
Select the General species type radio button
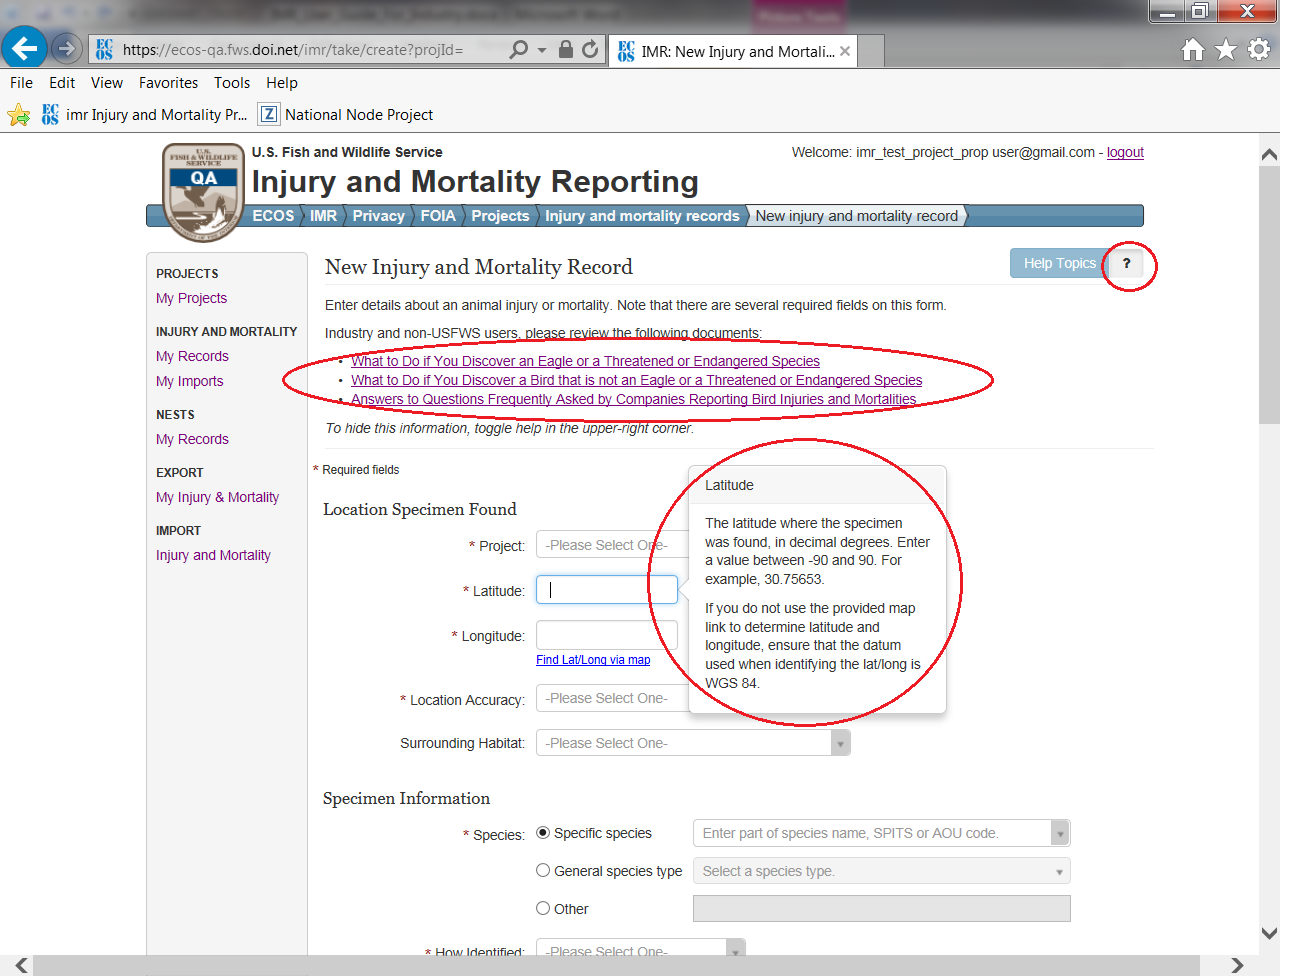coord(543,871)
